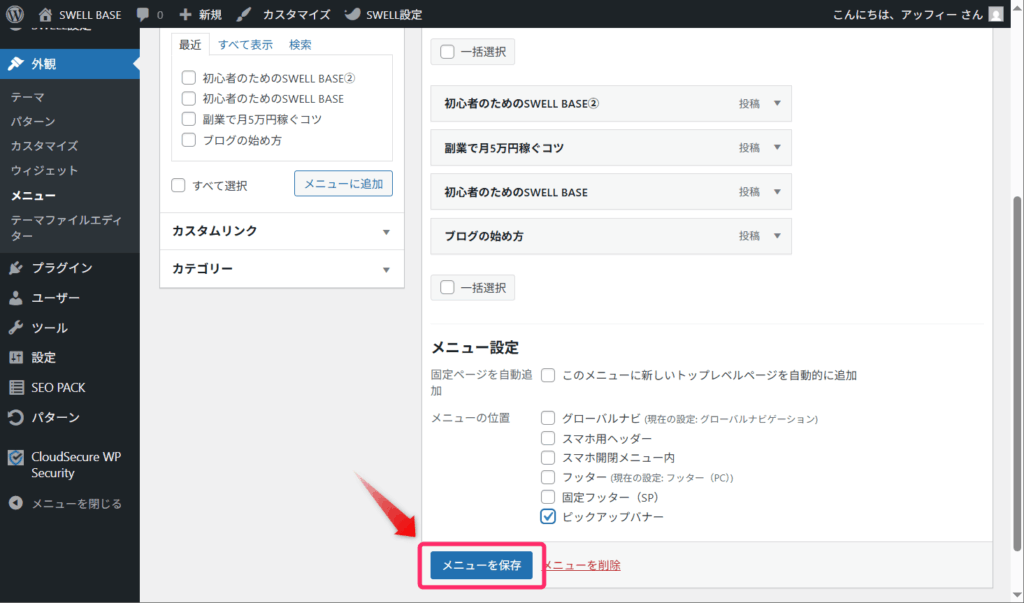Click the 外観 paintbrush icon

pyautogui.click(x=16, y=63)
